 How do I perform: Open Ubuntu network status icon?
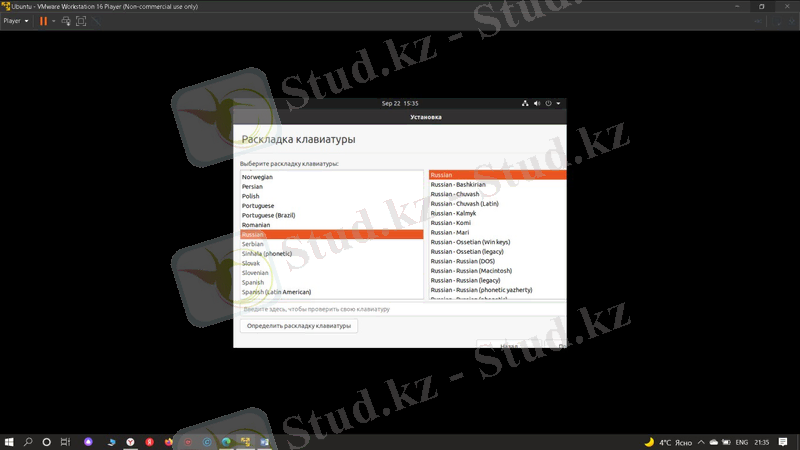pyautogui.click(x=525, y=103)
